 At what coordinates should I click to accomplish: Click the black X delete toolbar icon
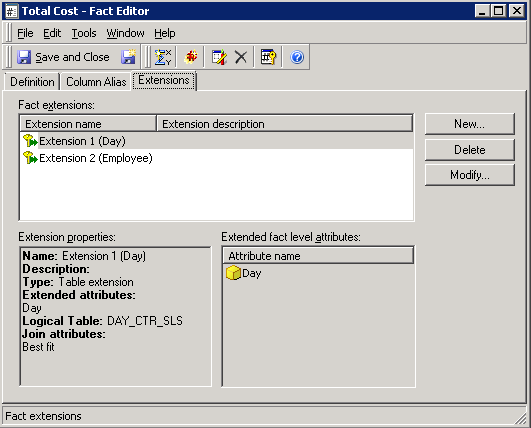point(241,57)
